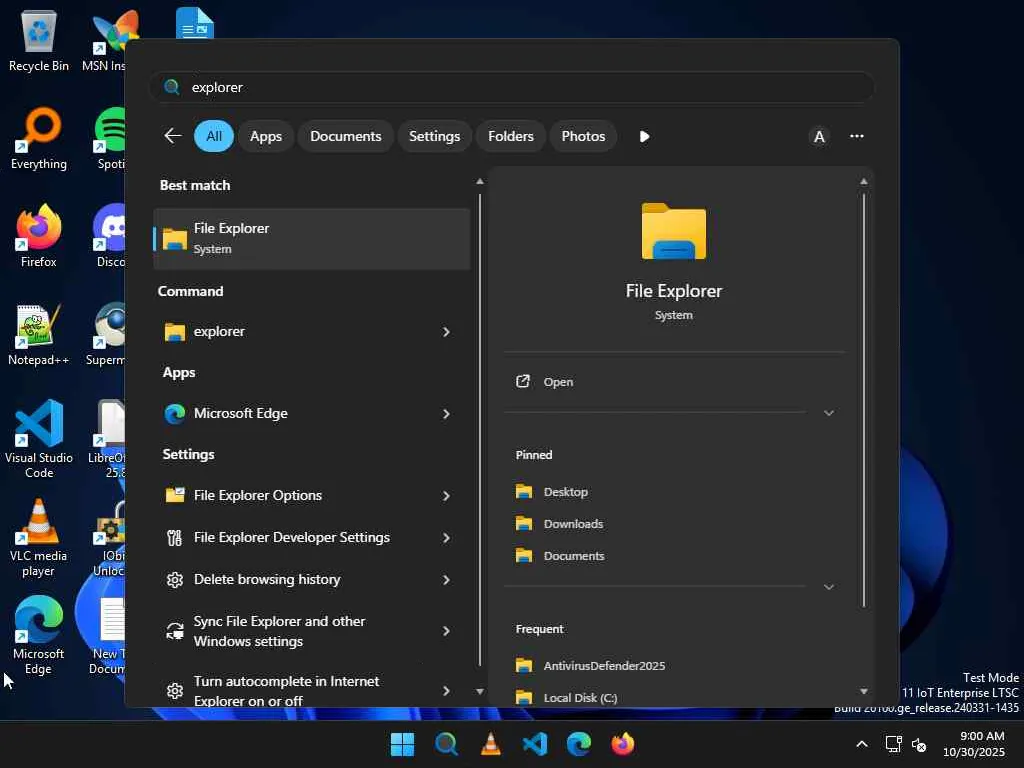Open VLC from the taskbar
Viewport: 1024px width, 768px height.
(x=490, y=744)
